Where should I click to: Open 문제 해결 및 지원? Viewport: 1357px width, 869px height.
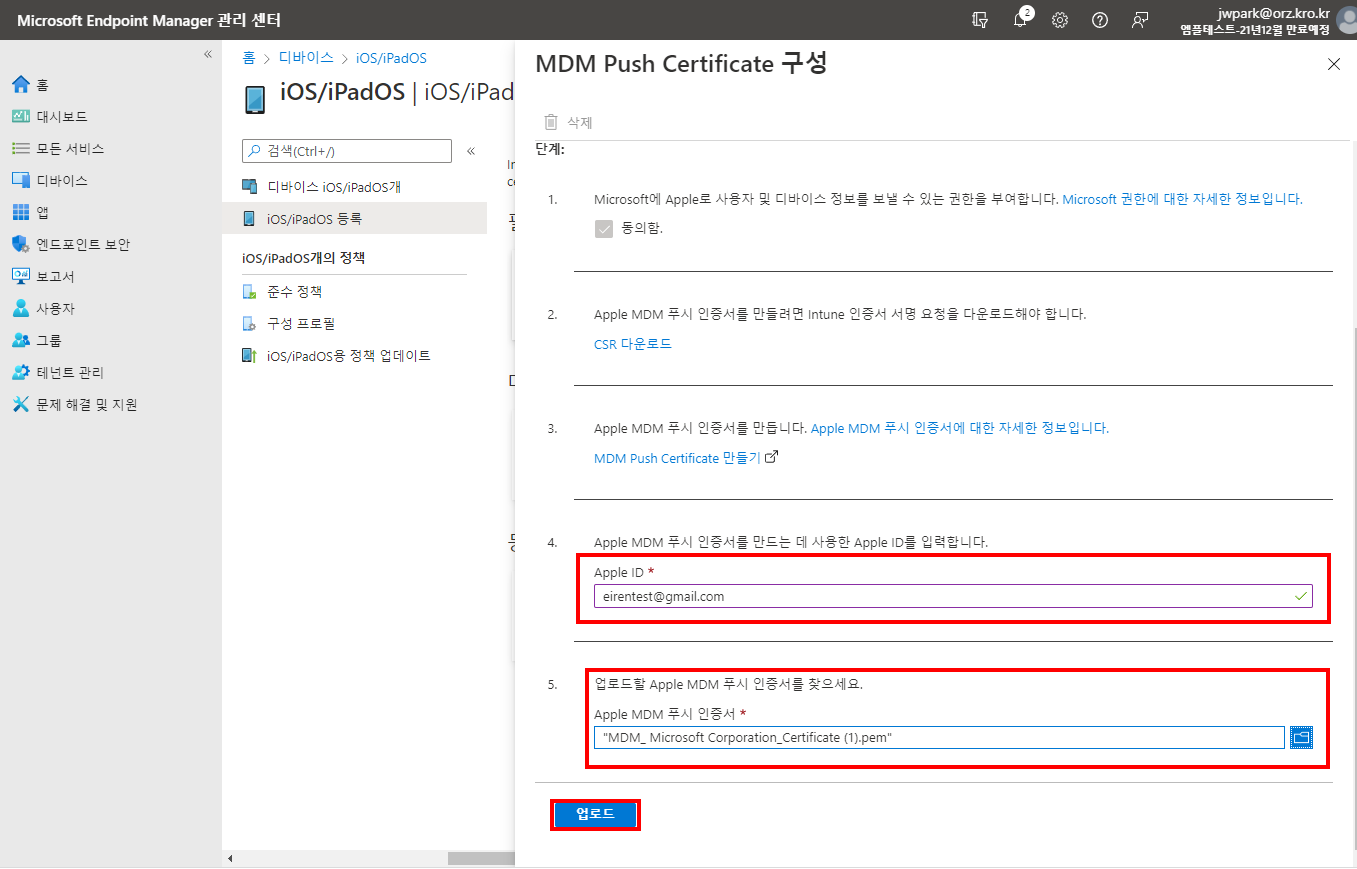75,405
